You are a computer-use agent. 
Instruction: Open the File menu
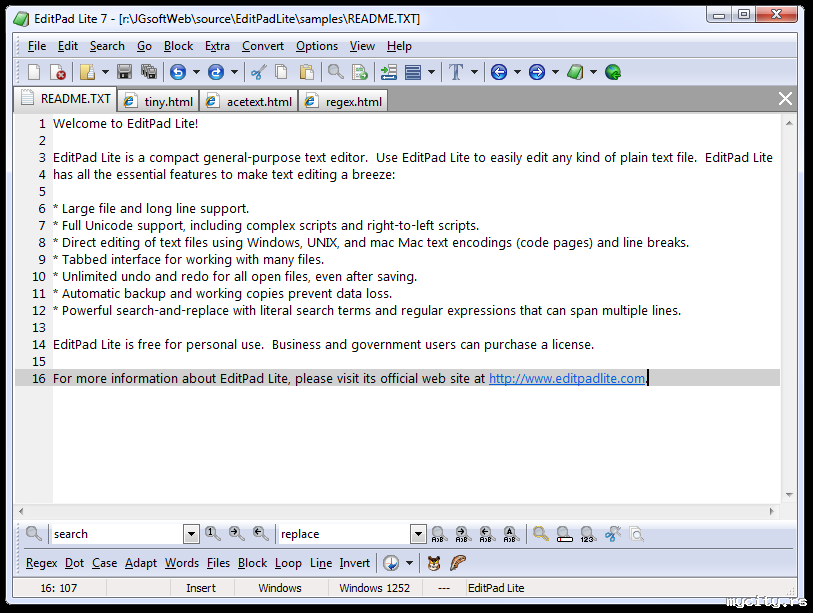[x=37, y=46]
